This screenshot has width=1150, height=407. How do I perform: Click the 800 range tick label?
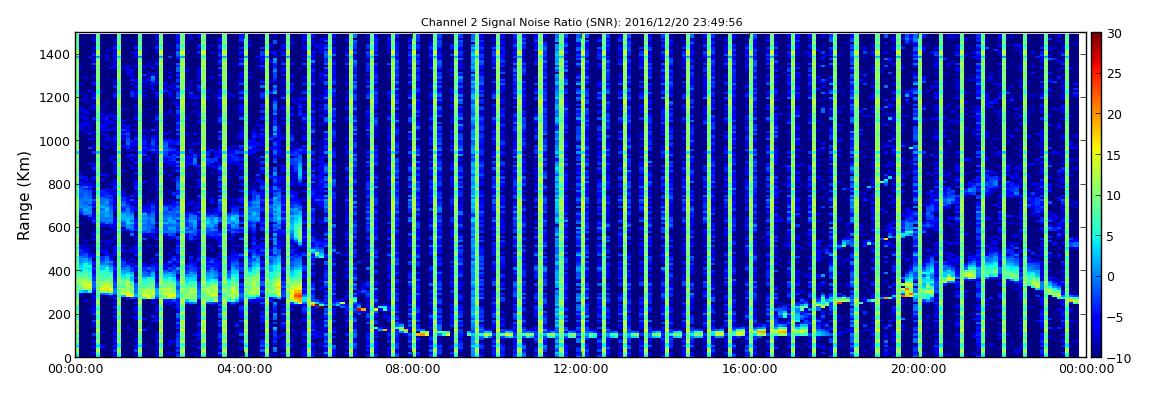coord(59,185)
